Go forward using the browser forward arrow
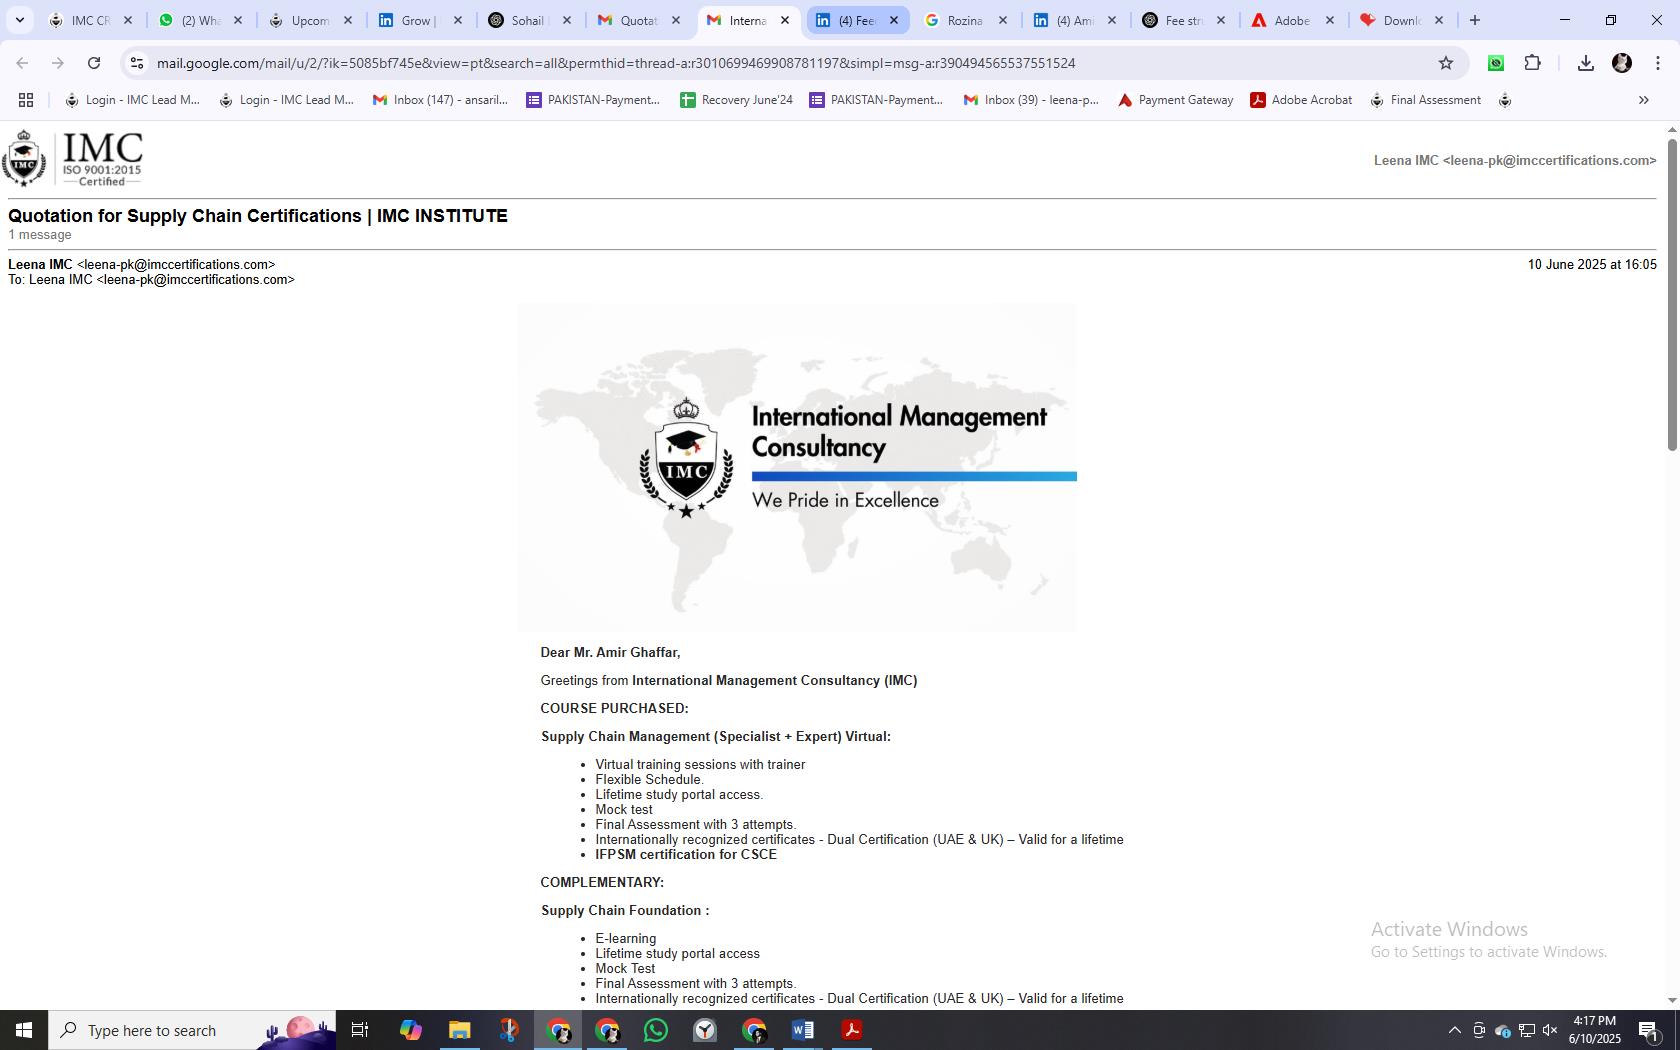The width and height of the screenshot is (1680, 1050). tap(58, 63)
